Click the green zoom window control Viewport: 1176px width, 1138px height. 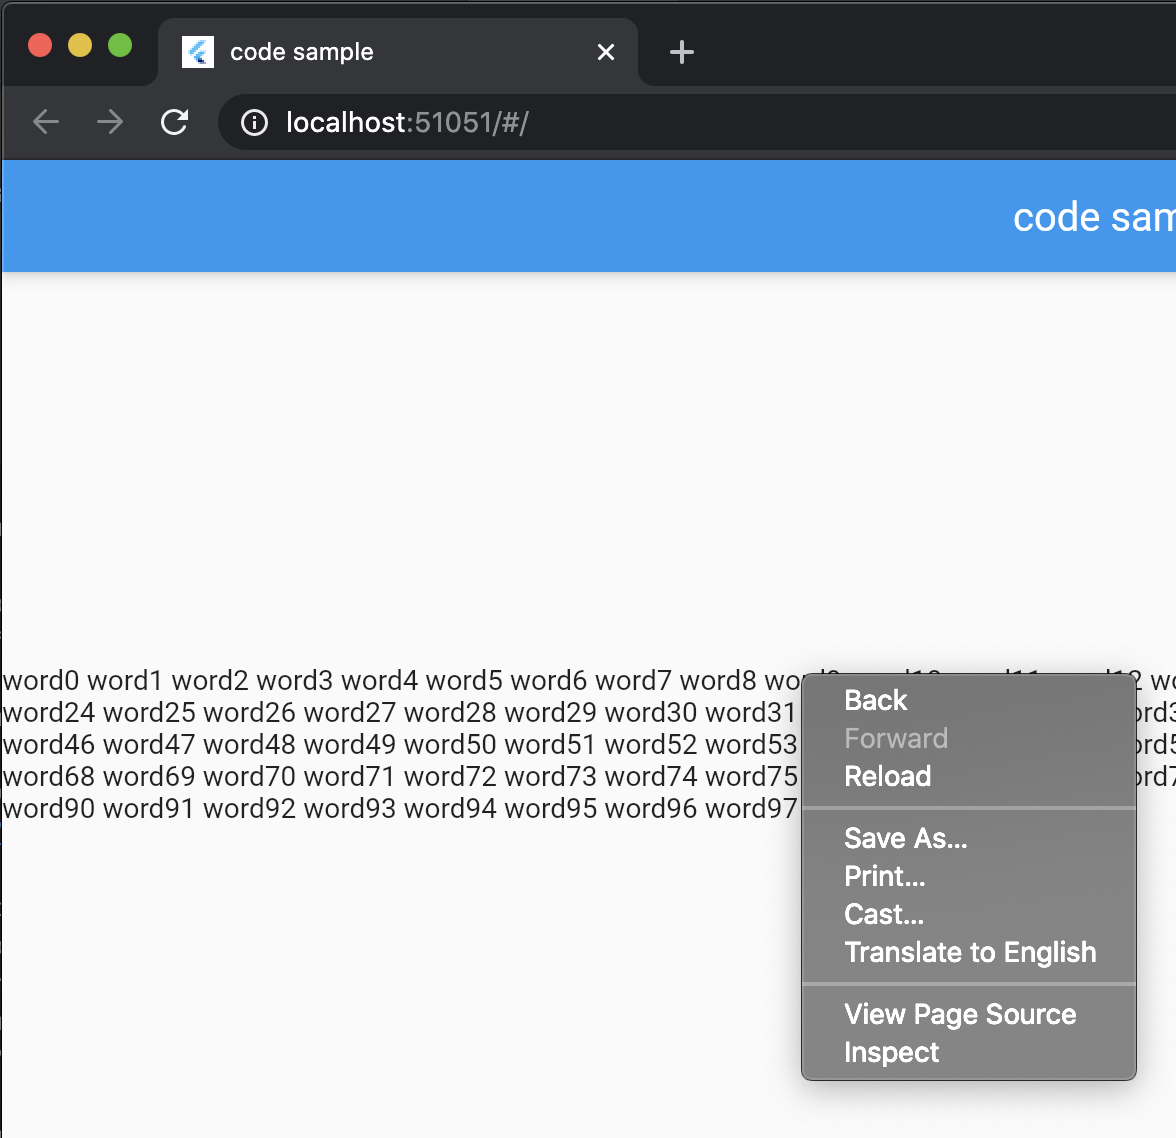(119, 45)
